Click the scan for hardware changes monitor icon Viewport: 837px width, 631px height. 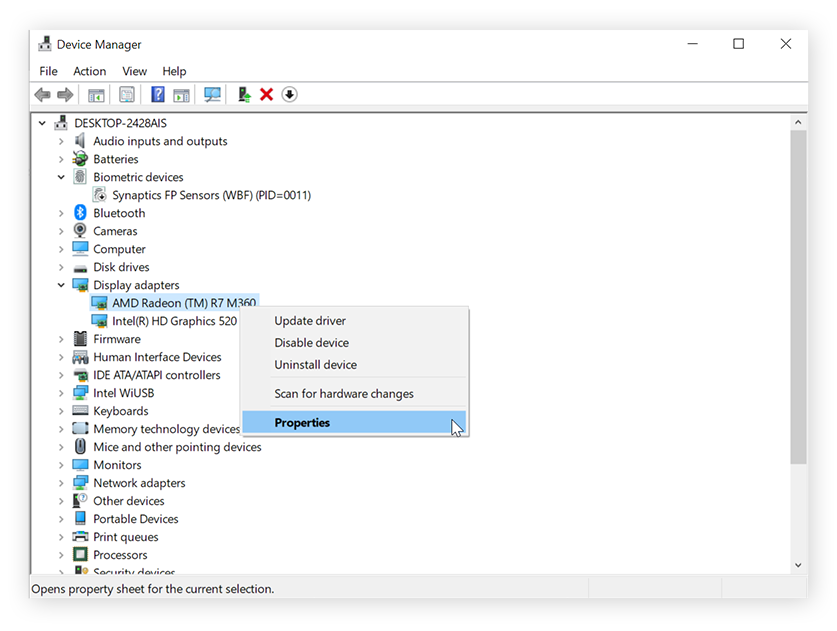(212, 94)
